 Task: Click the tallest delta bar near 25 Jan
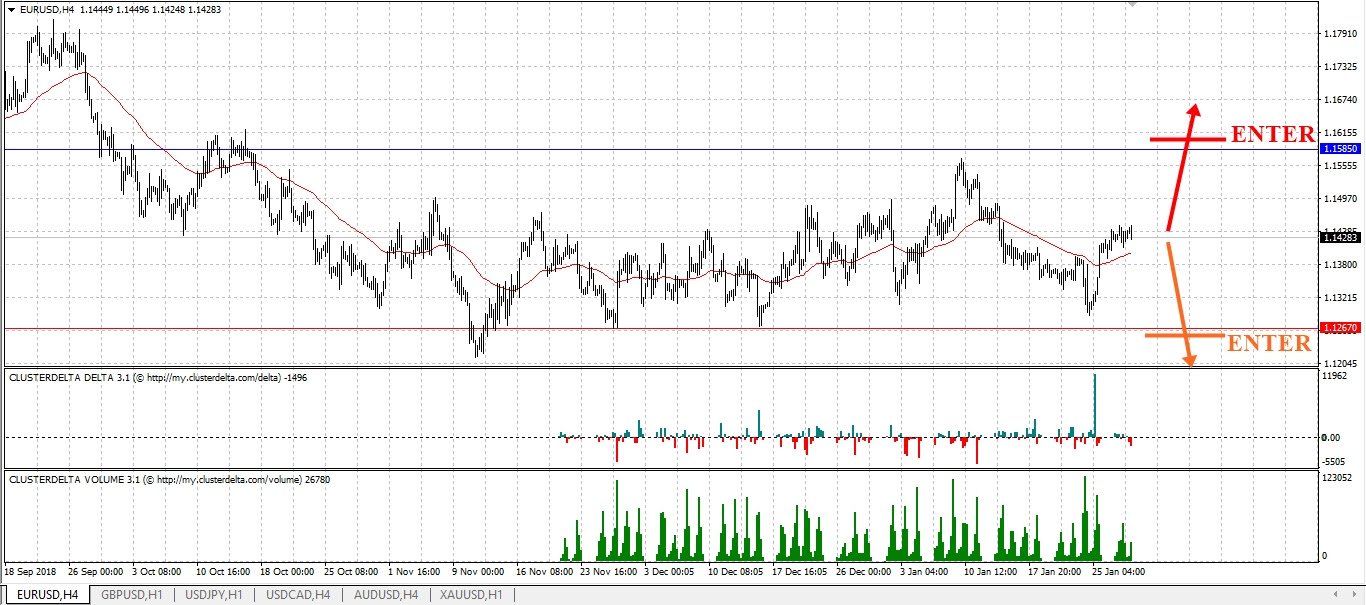click(1095, 405)
